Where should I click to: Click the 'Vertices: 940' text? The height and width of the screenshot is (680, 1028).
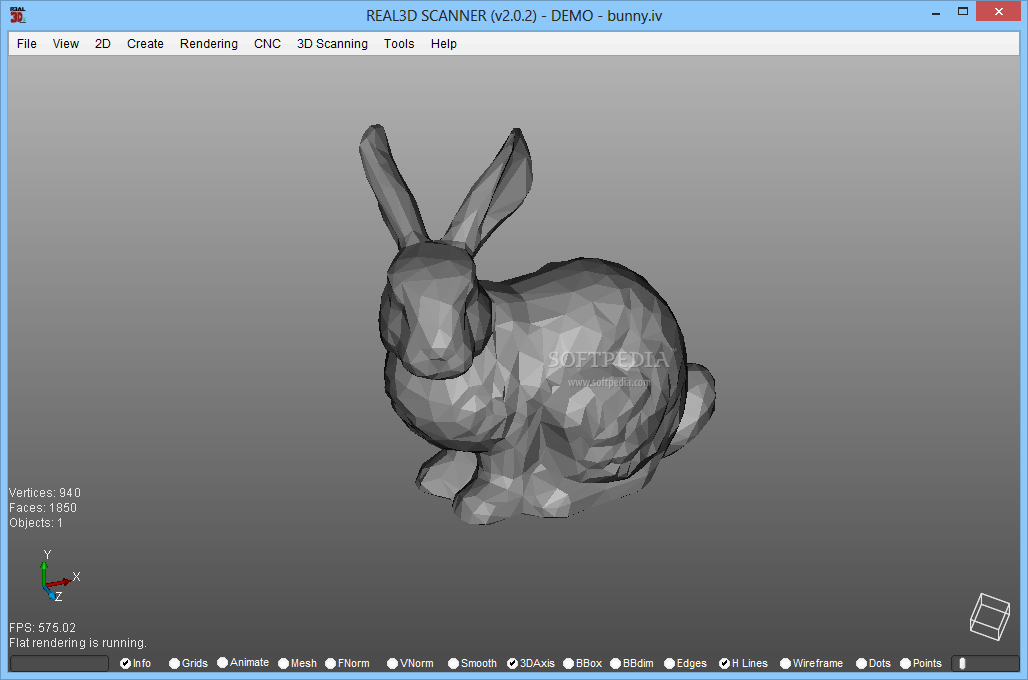(x=45, y=492)
